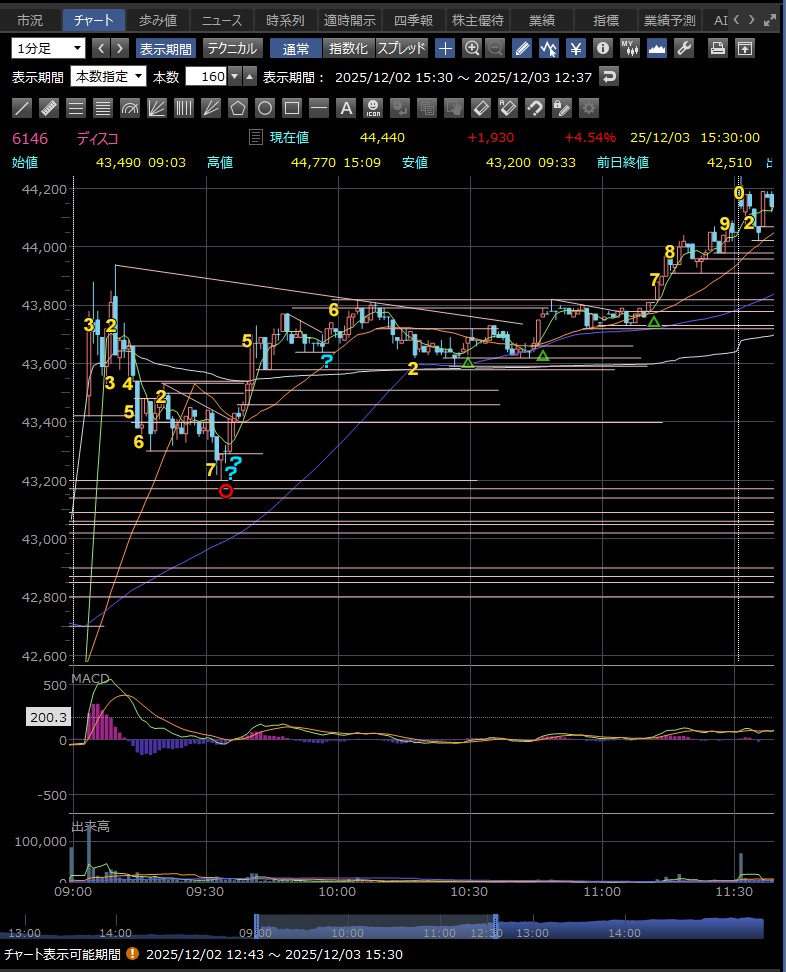Show chart info with the 'i' icon
This screenshot has width=786, height=972.
tap(603, 48)
